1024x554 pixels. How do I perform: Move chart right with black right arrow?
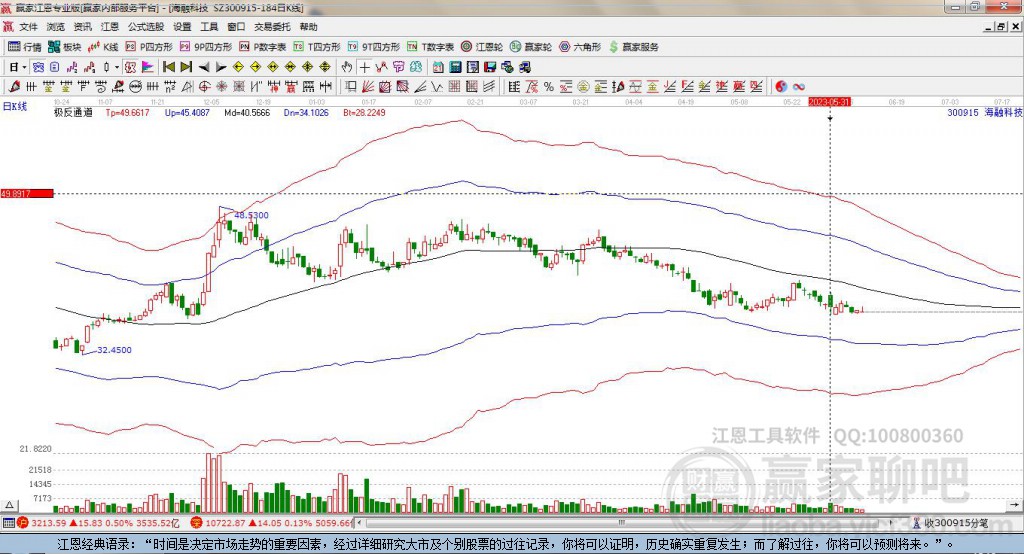pos(221,67)
